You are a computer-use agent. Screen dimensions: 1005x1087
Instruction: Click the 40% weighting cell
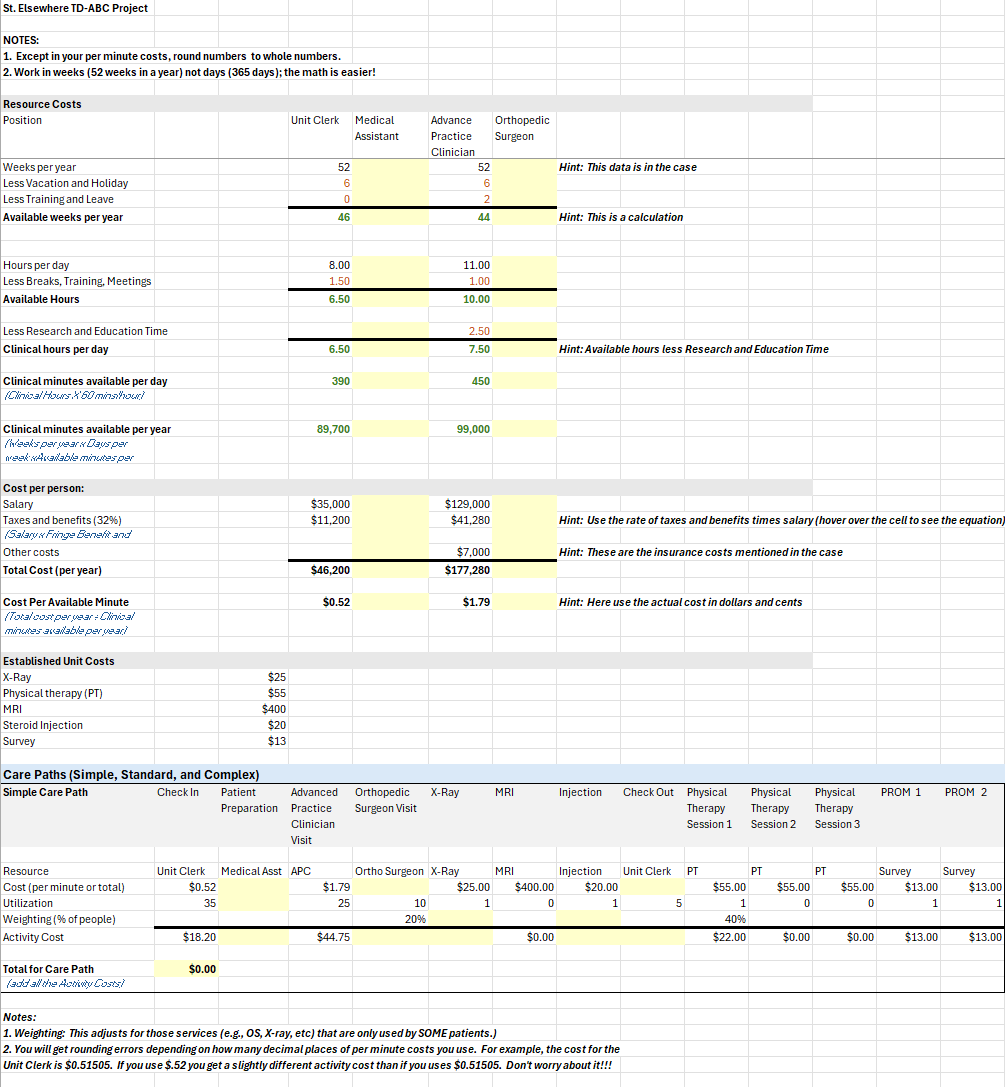pyautogui.click(x=717, y=919)
